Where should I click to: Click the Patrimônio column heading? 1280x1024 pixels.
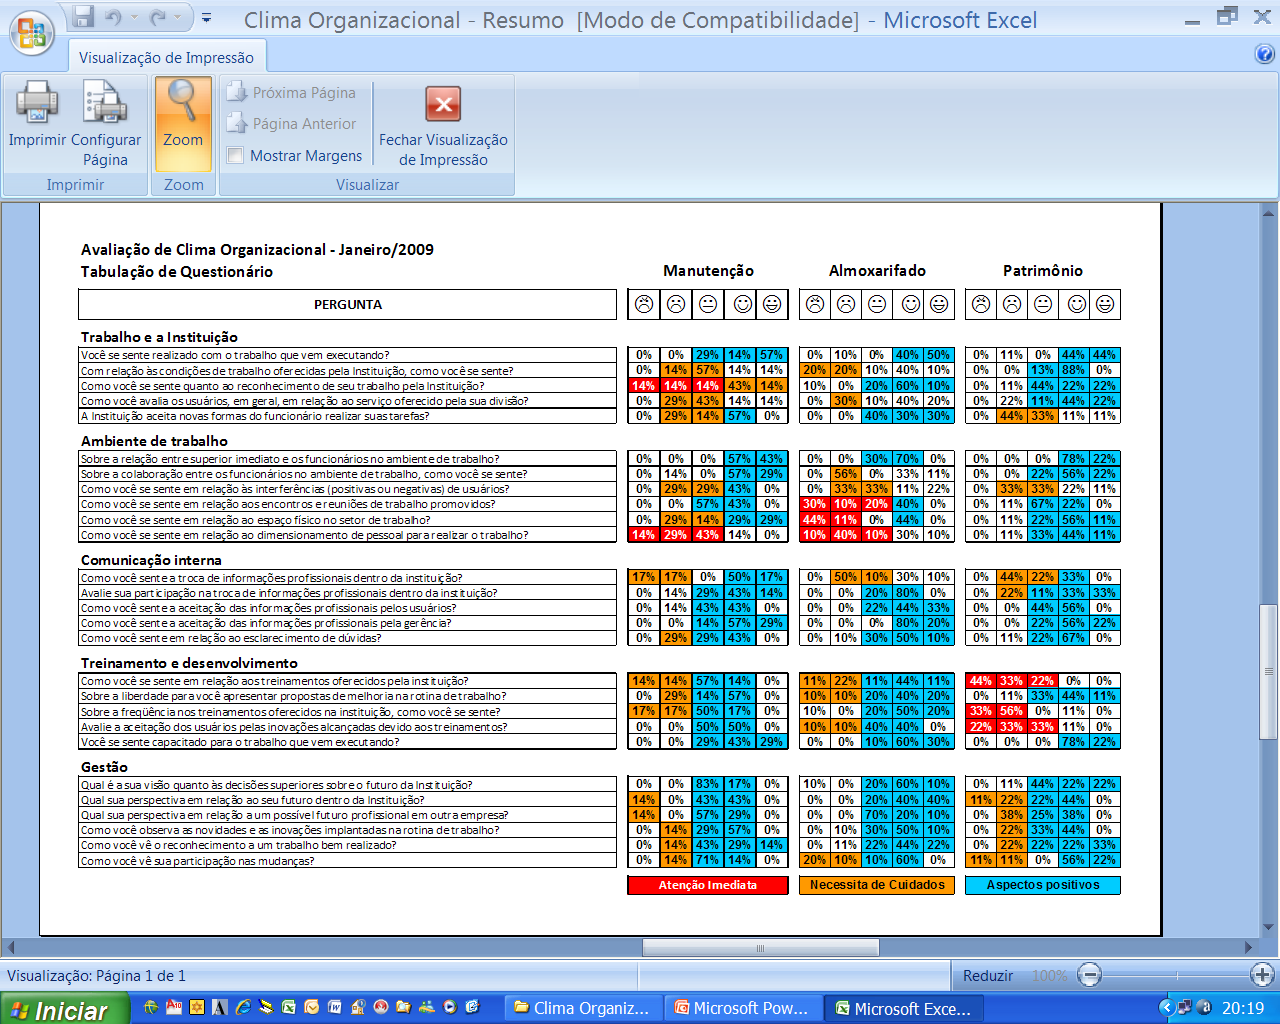[1043, 271]
